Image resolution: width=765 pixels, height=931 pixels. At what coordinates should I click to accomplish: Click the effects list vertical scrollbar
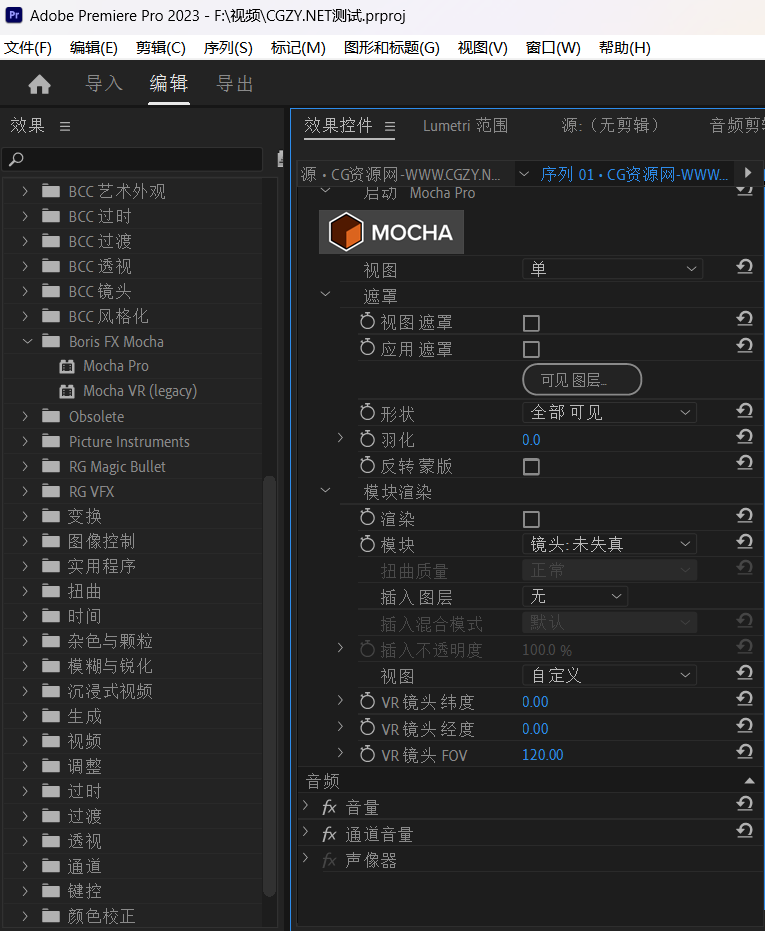[x=269, y=686]
